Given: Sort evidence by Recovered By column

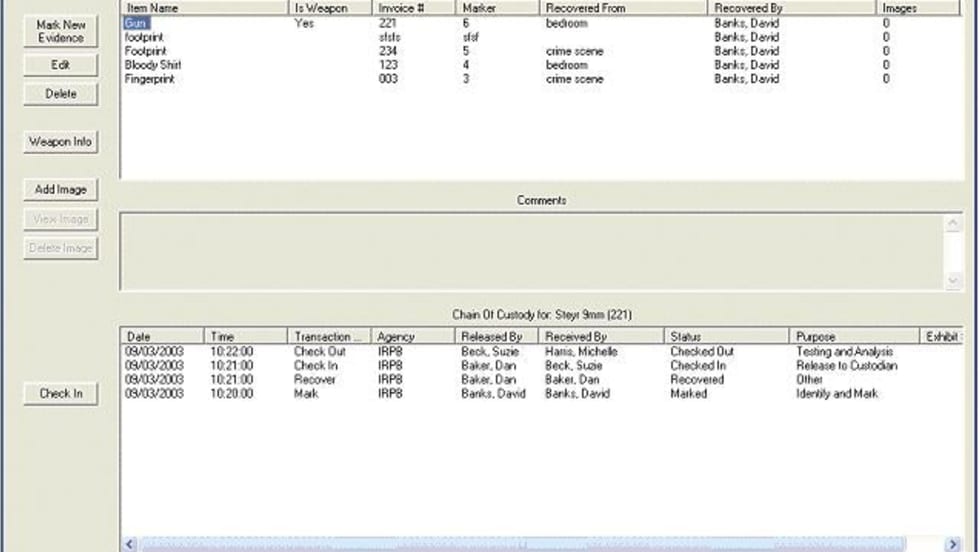Looking at the screenshot, I should (x=791, y=8).
